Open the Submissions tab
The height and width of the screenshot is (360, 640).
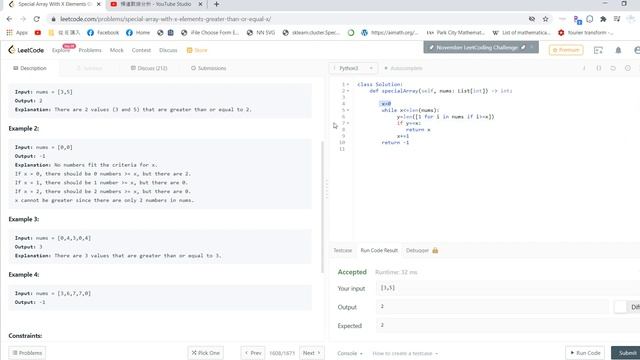click(x=209, y=68)
